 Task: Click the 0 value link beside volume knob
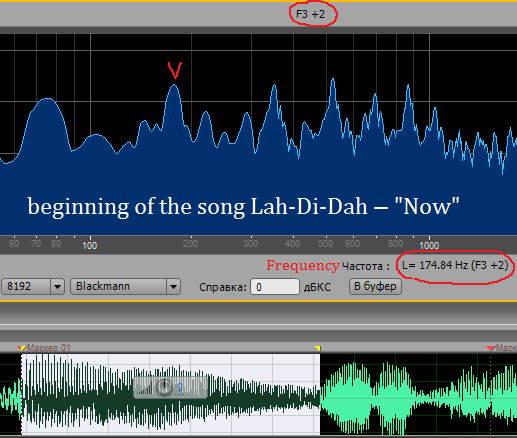tap(180, 387)
